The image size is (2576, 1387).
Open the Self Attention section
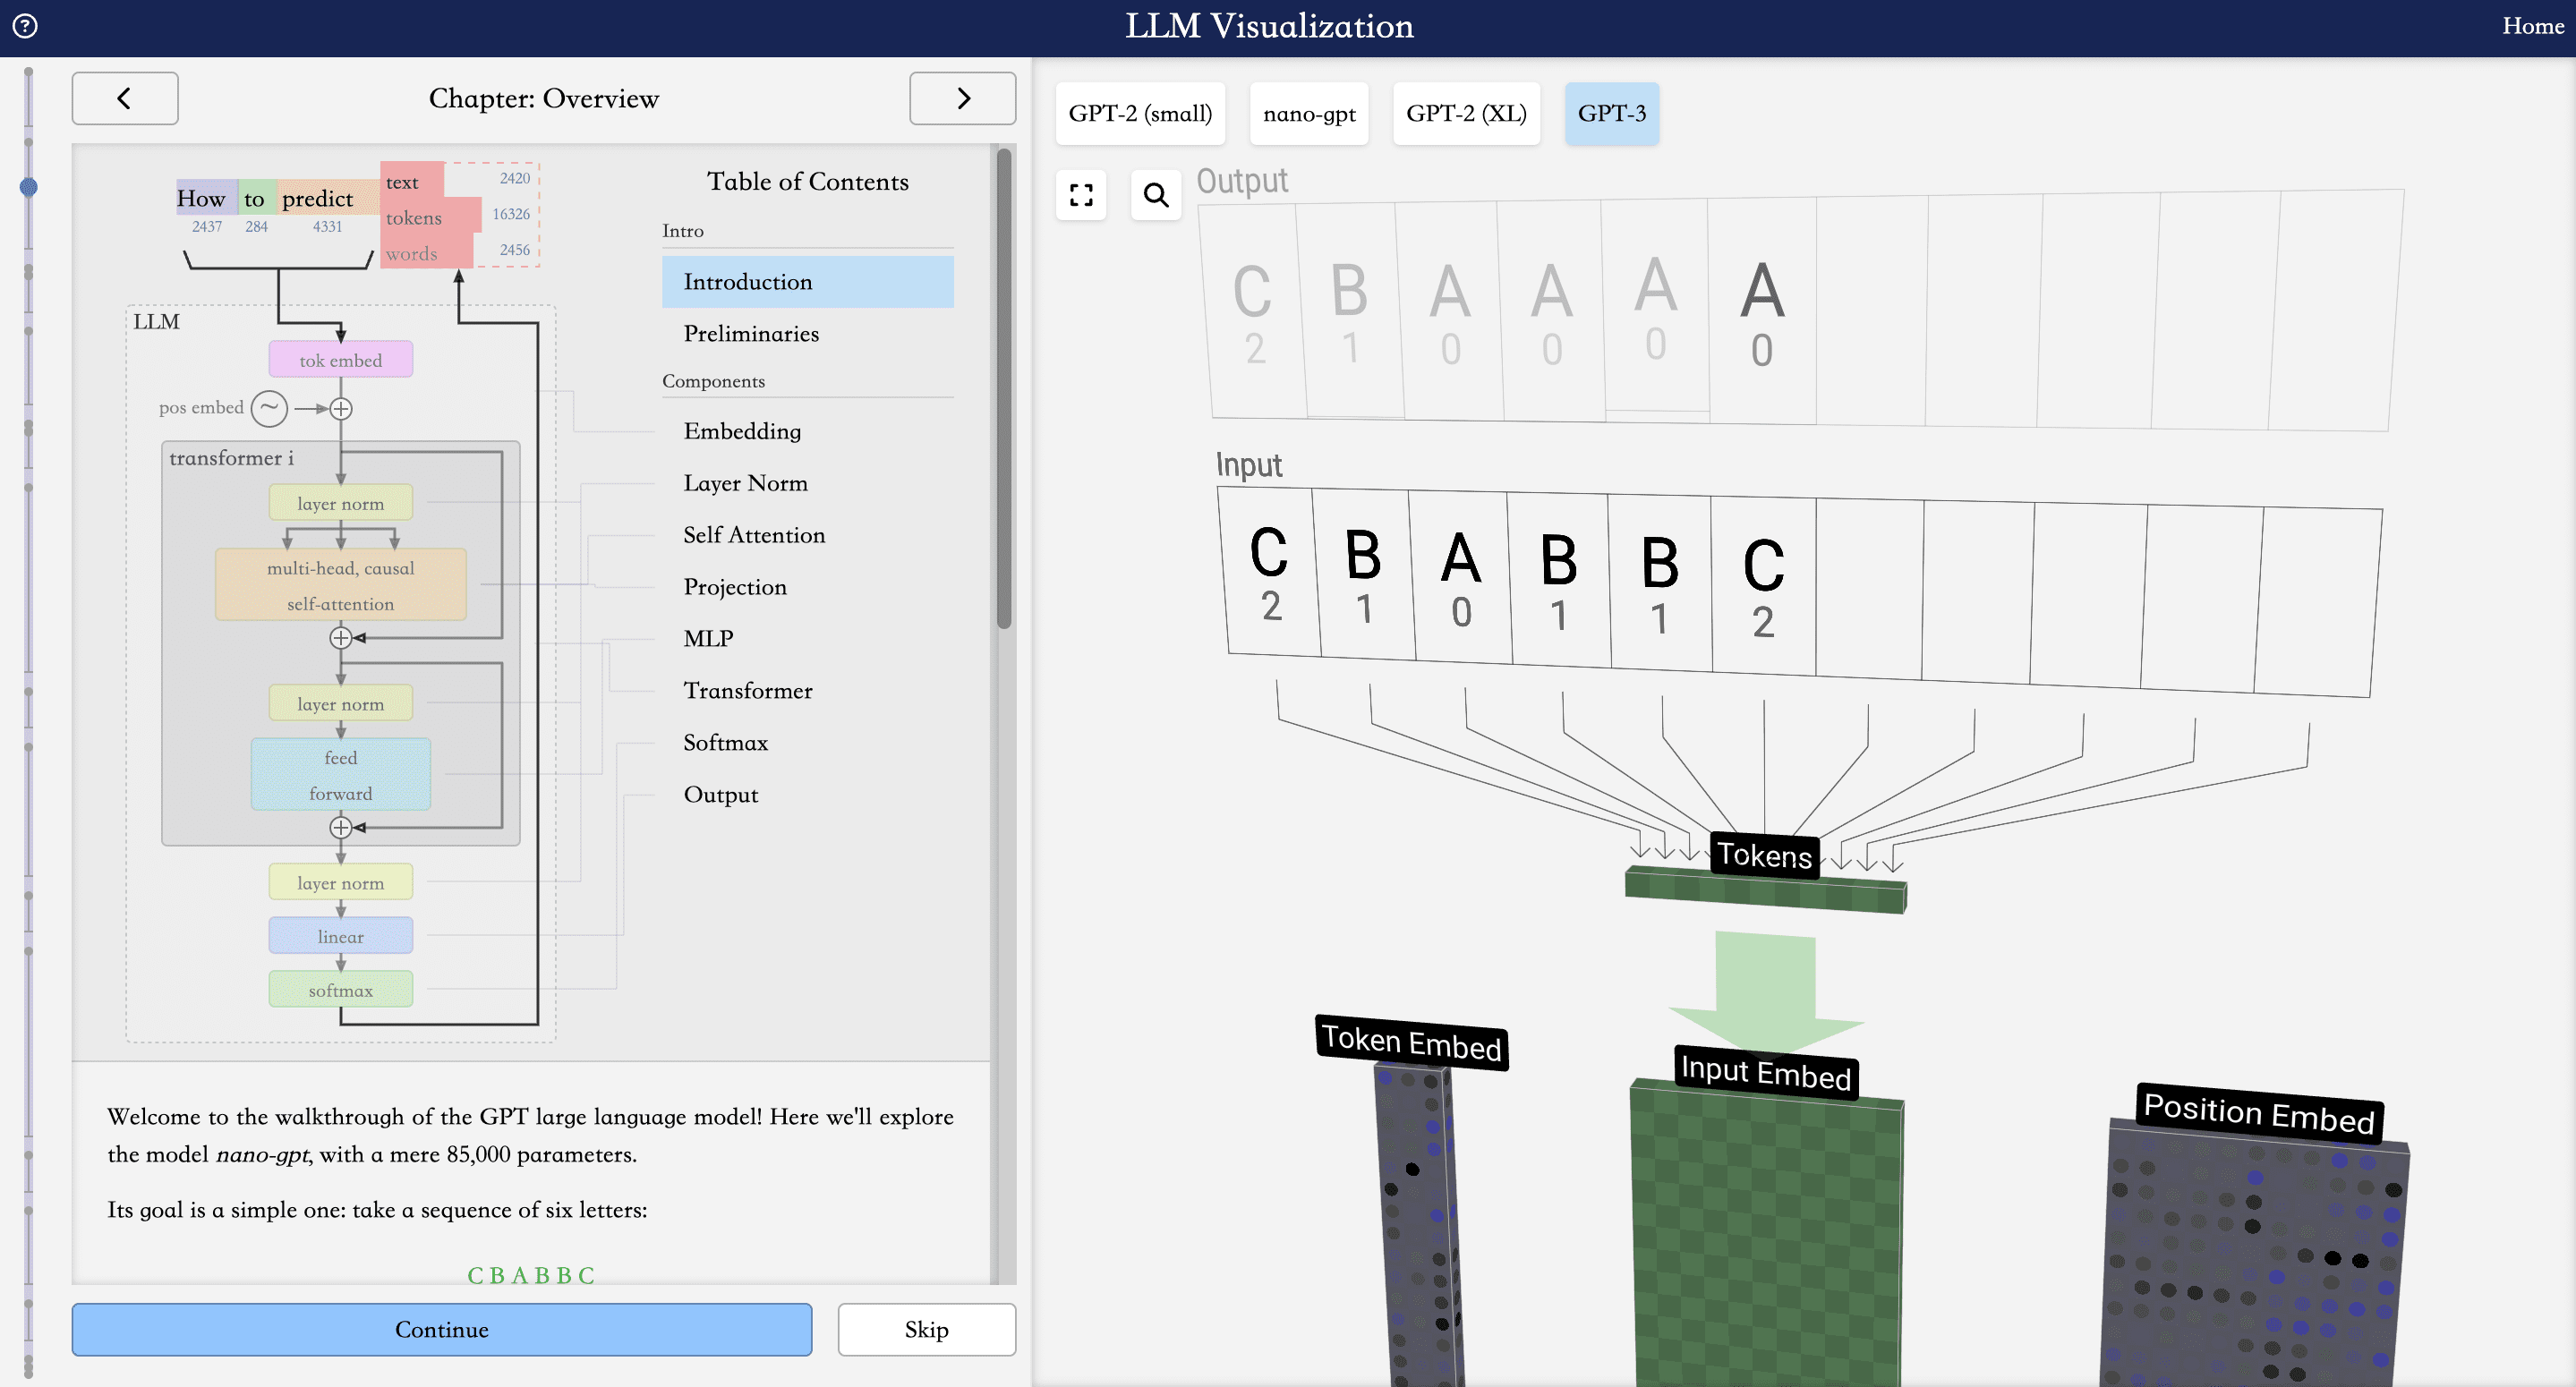[754, 535]
